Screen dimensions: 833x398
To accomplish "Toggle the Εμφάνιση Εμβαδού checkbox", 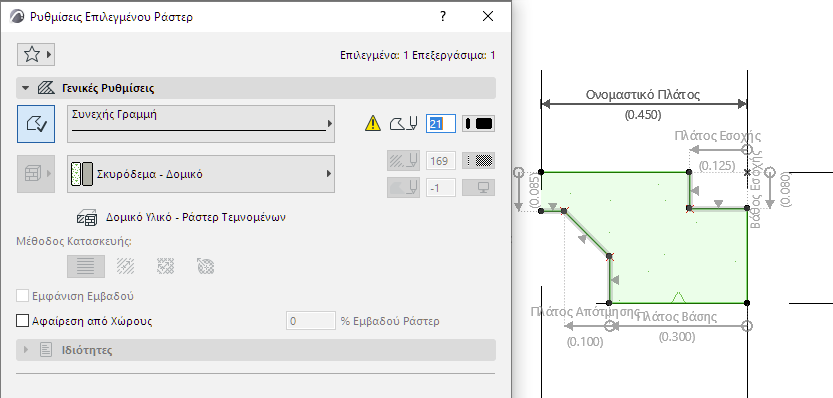I will [x=22, y=296].
